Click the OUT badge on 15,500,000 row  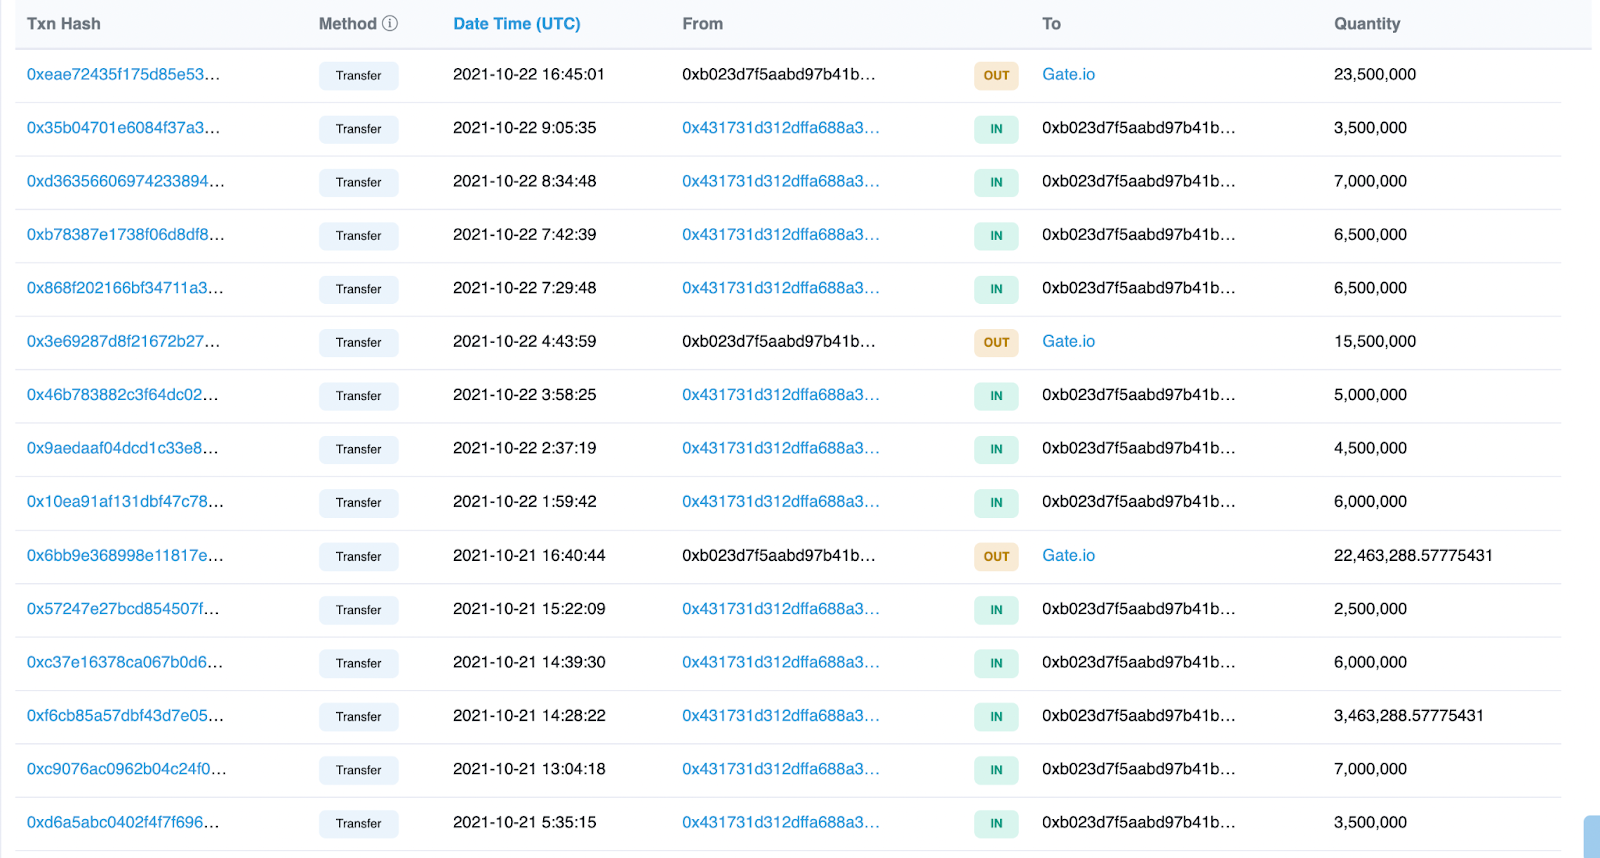click(x=996, y=342)
